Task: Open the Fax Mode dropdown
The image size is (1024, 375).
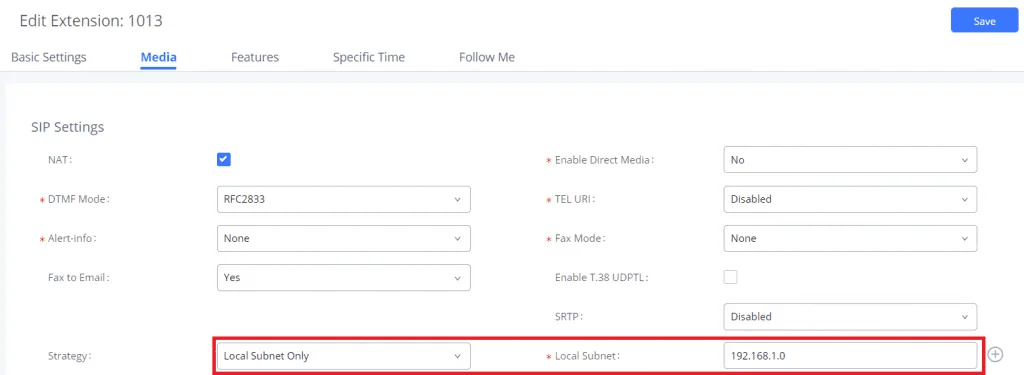Action: click(x=850, y=238)
